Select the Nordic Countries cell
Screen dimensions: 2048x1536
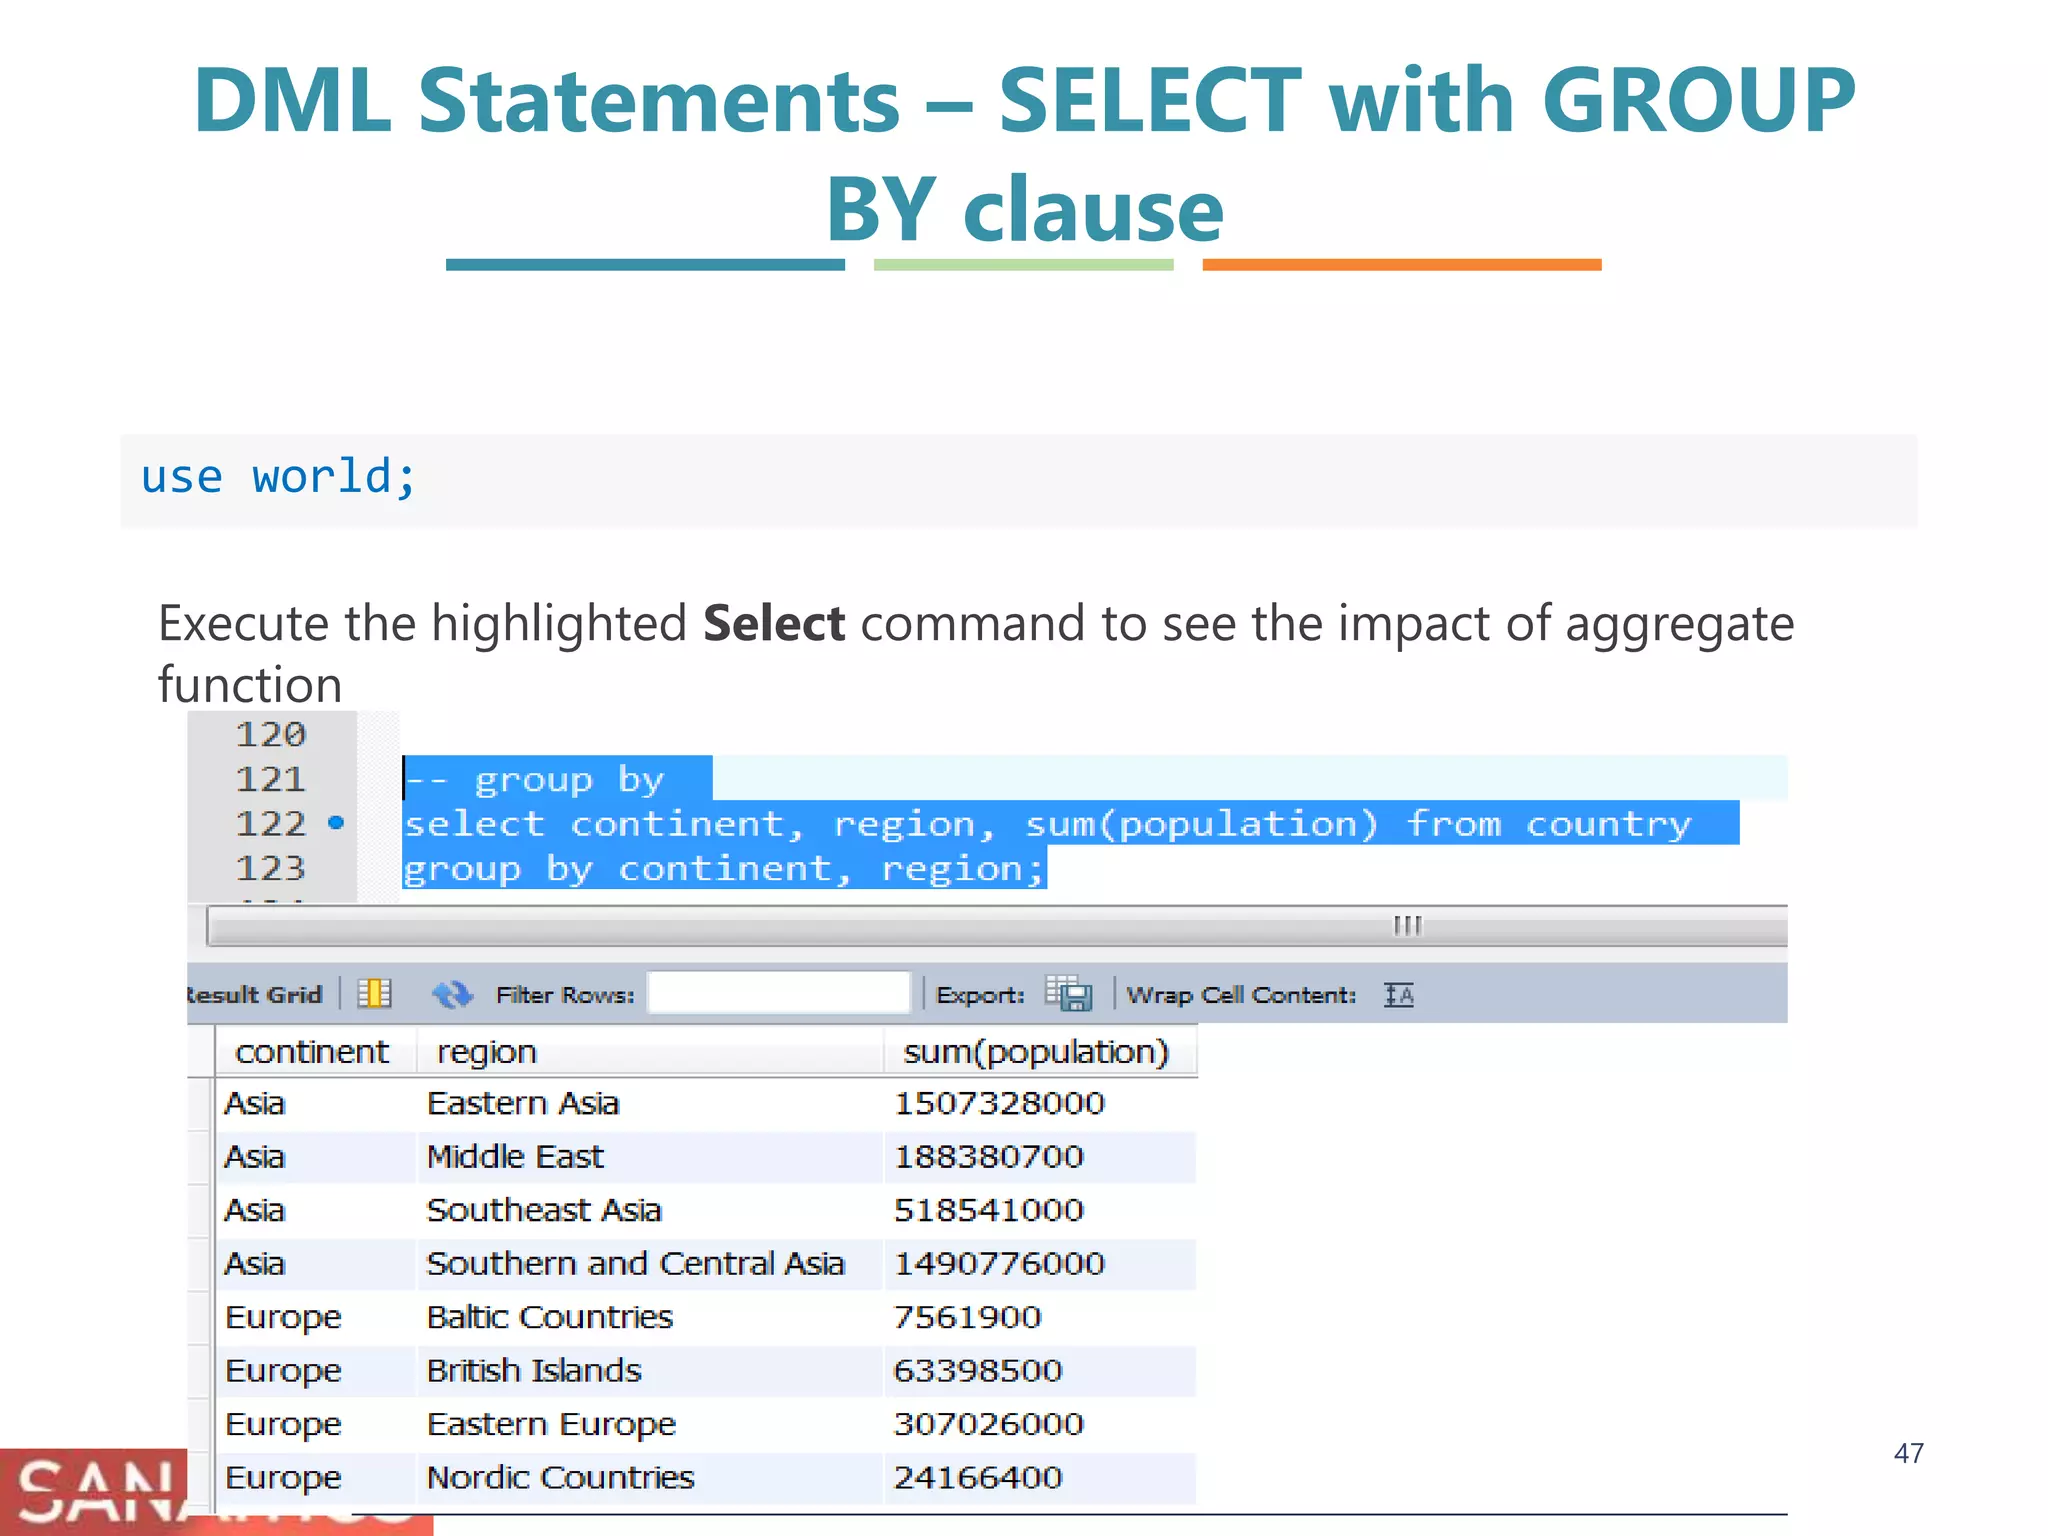pyautogui.click(x=649, y=1478)
